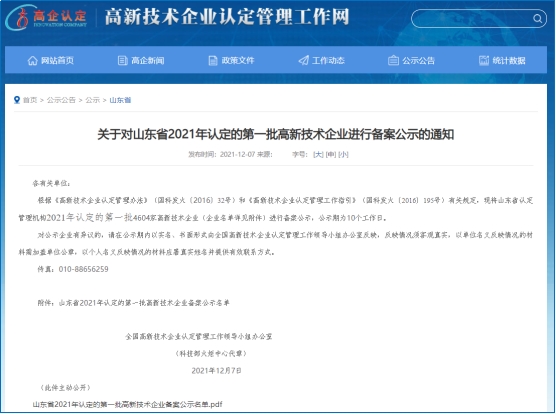This screenshot has width=556, height=414.
Task: Click the location pin breadcrumb icon
Action: (17, 100)
